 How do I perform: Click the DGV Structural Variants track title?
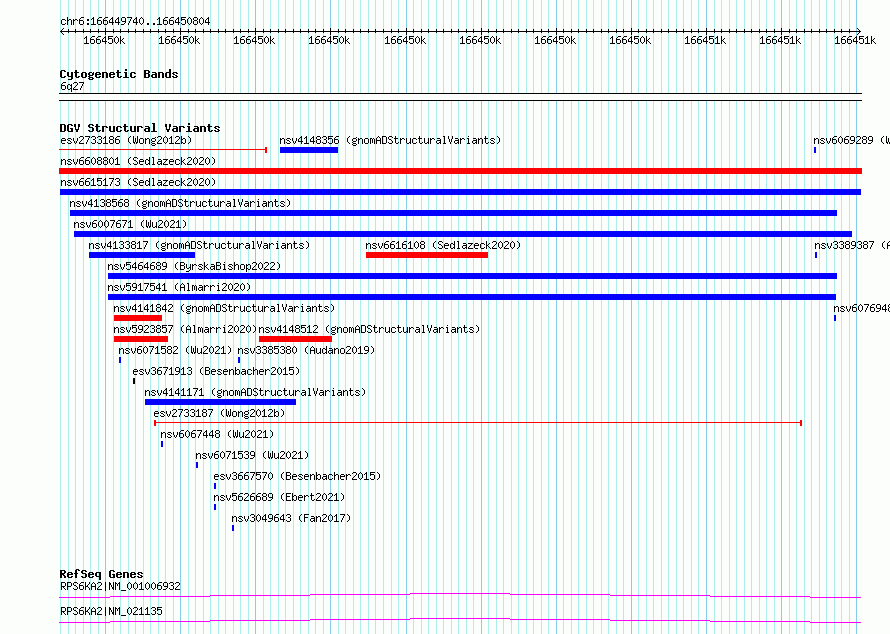pos(140,128)
